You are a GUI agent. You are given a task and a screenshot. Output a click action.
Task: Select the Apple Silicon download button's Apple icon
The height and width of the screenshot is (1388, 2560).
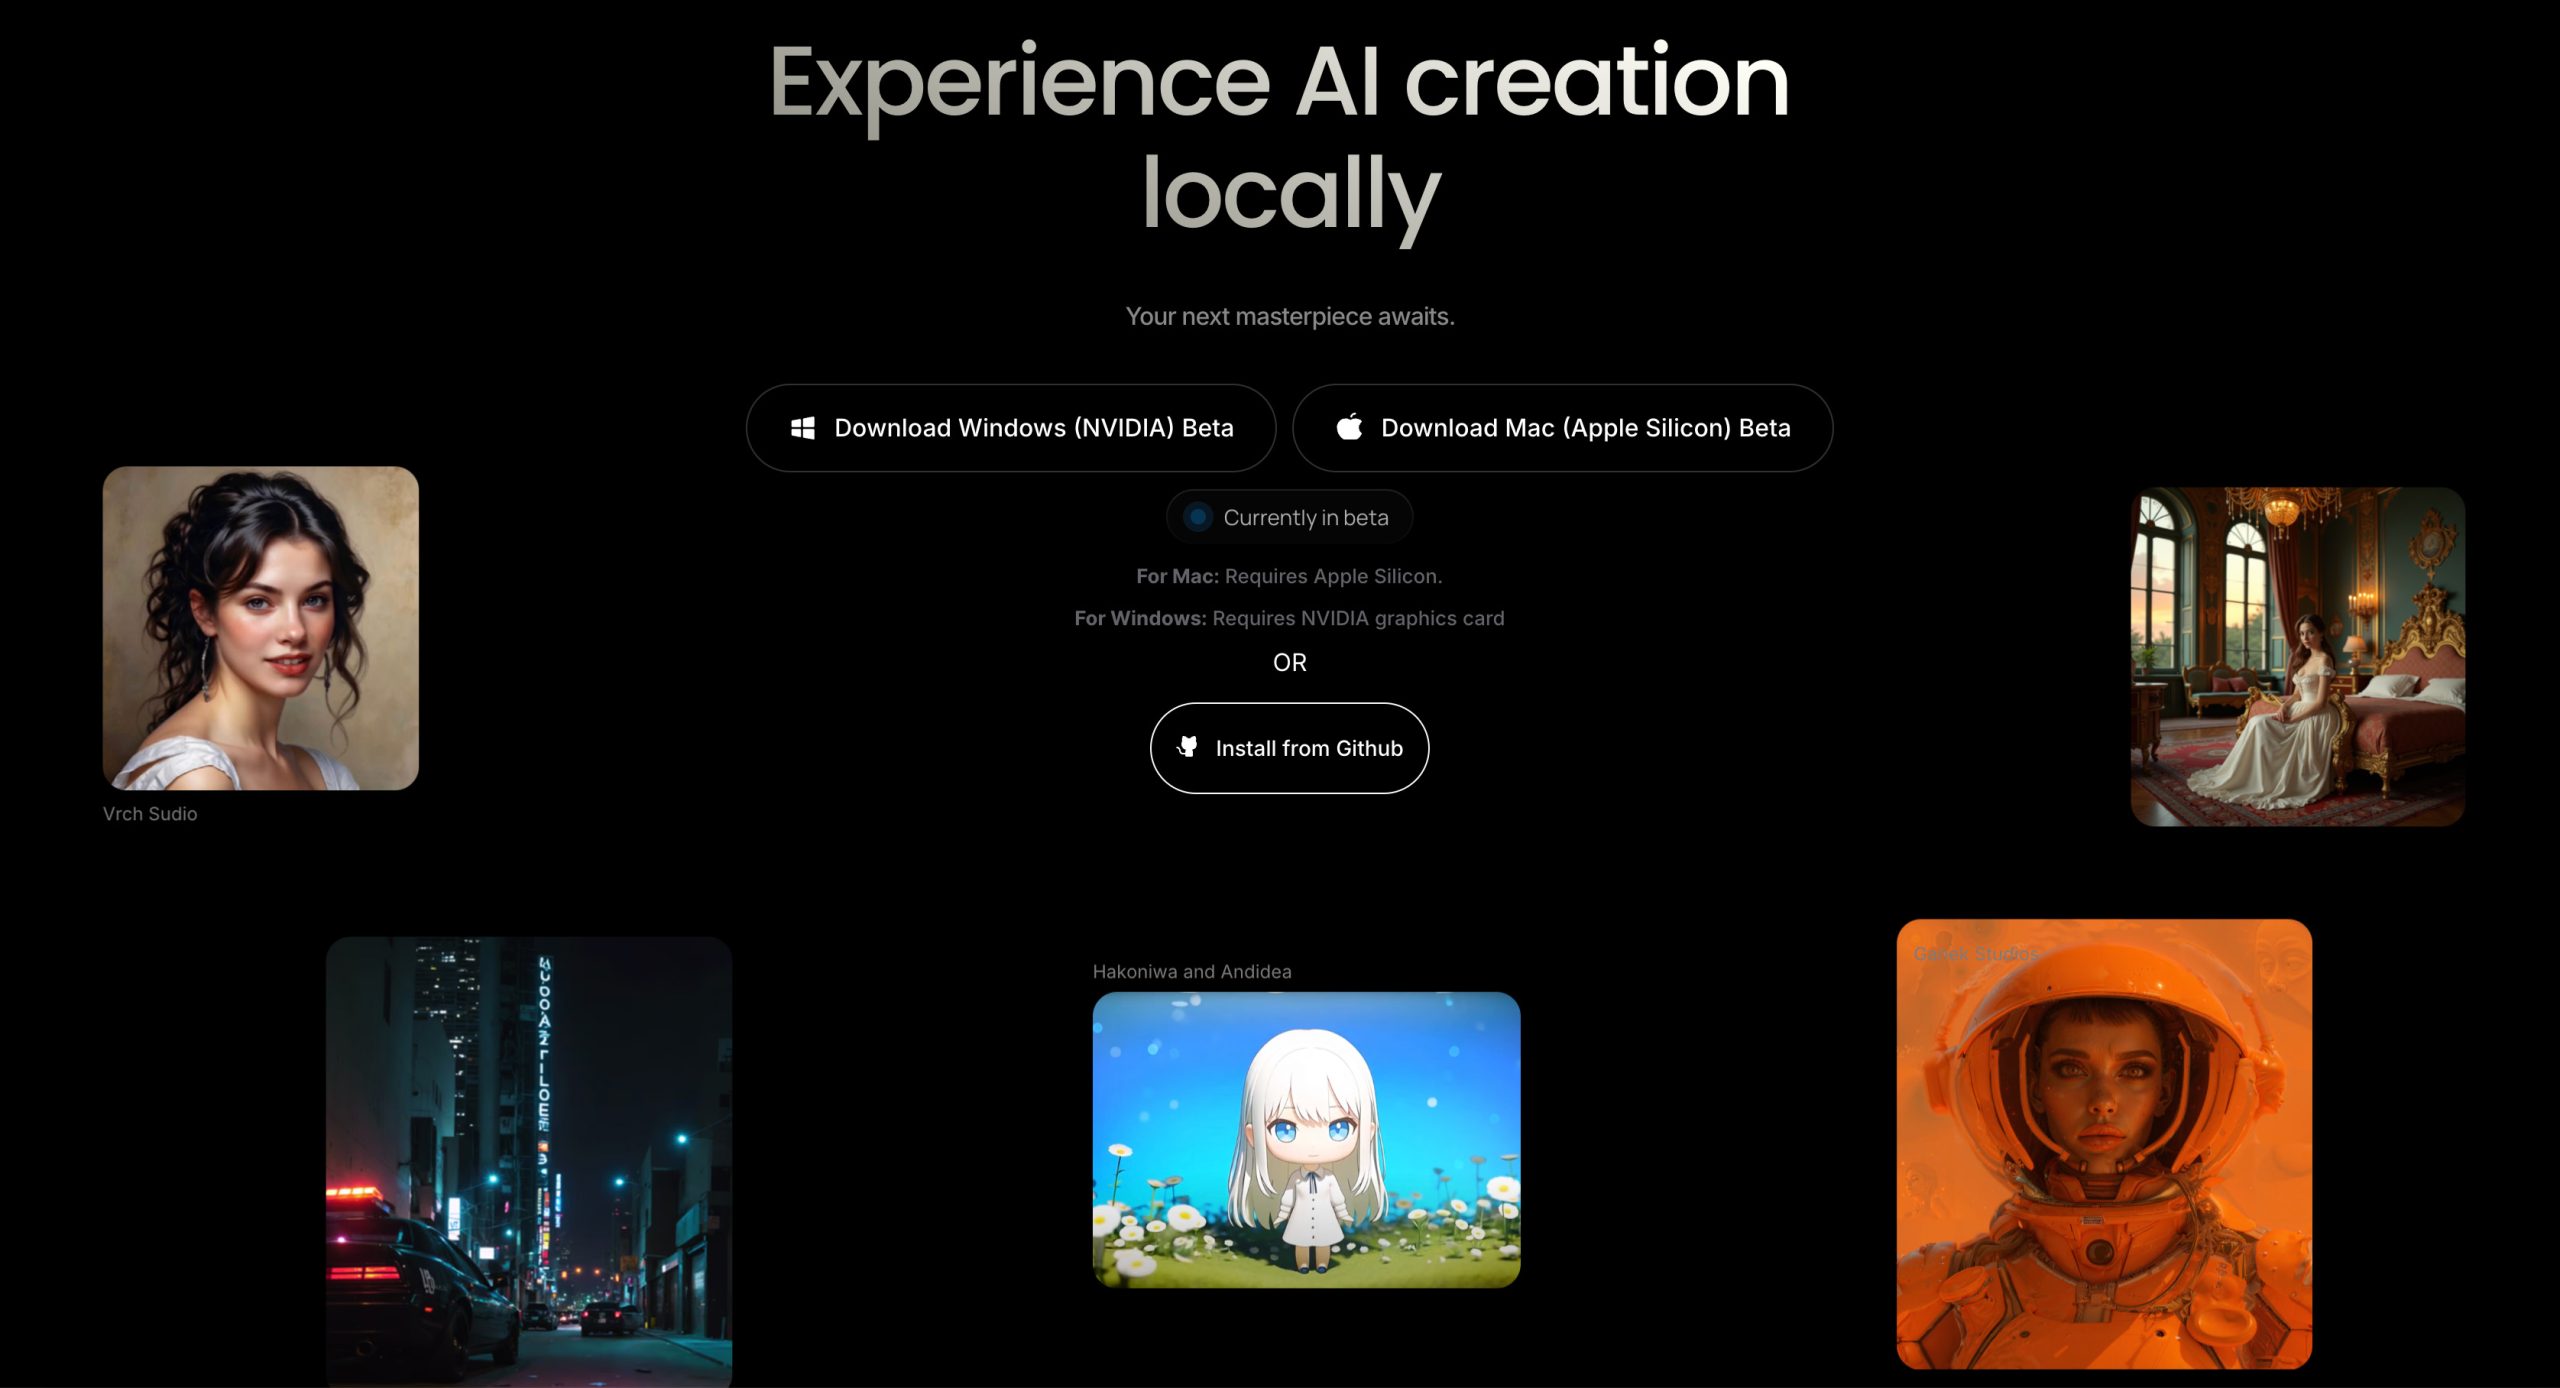[x=1349, y=427]
